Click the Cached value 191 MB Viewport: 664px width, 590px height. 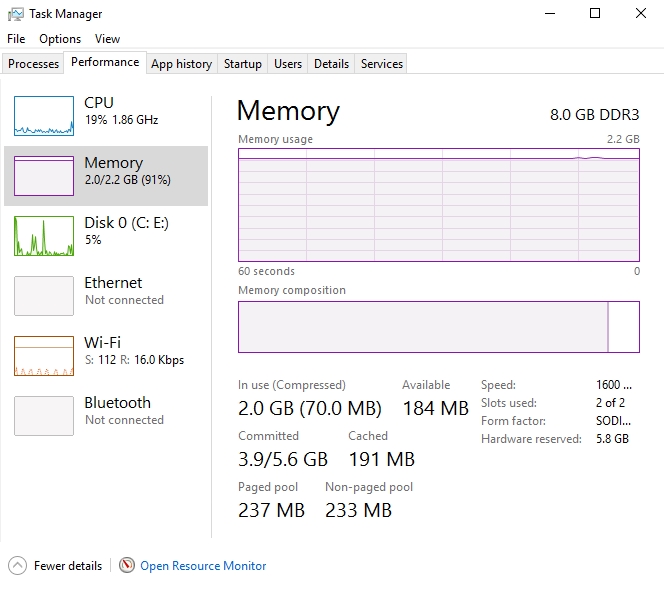coord(382,459)
